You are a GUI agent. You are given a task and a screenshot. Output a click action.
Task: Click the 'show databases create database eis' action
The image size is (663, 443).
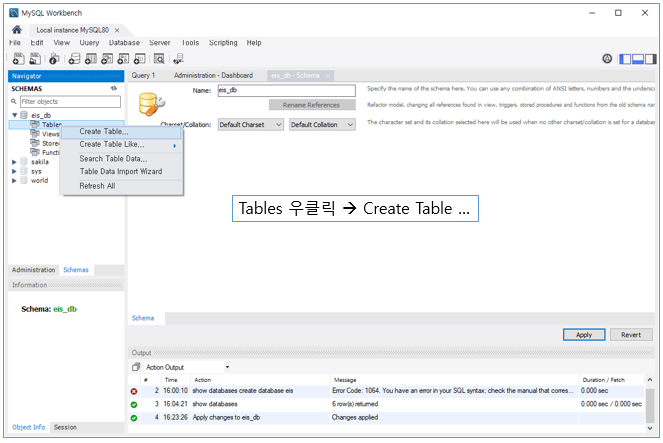[243, 391]
